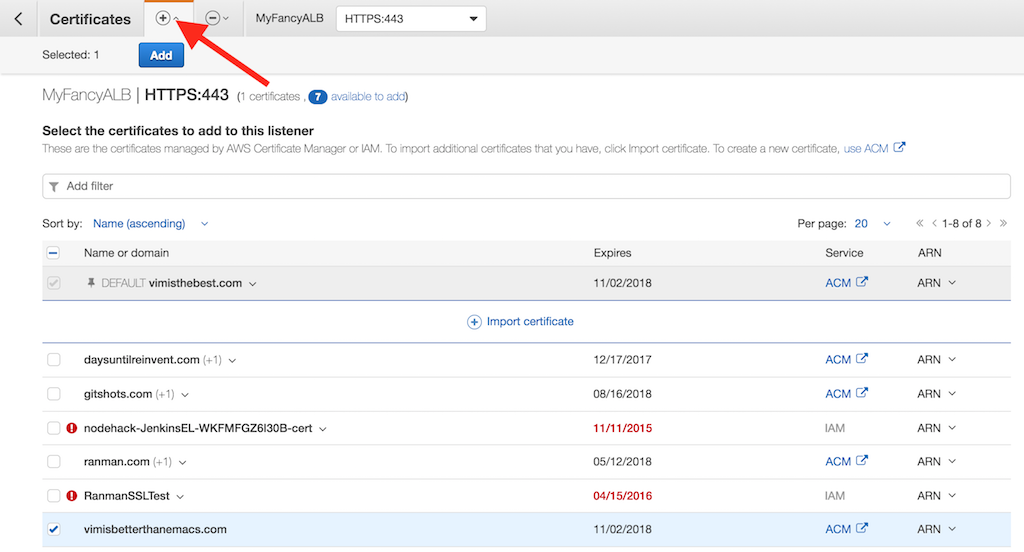1024x552 pixels.
Task: Click the external link icon beside use ACM
Action: (x=899, y=148)
